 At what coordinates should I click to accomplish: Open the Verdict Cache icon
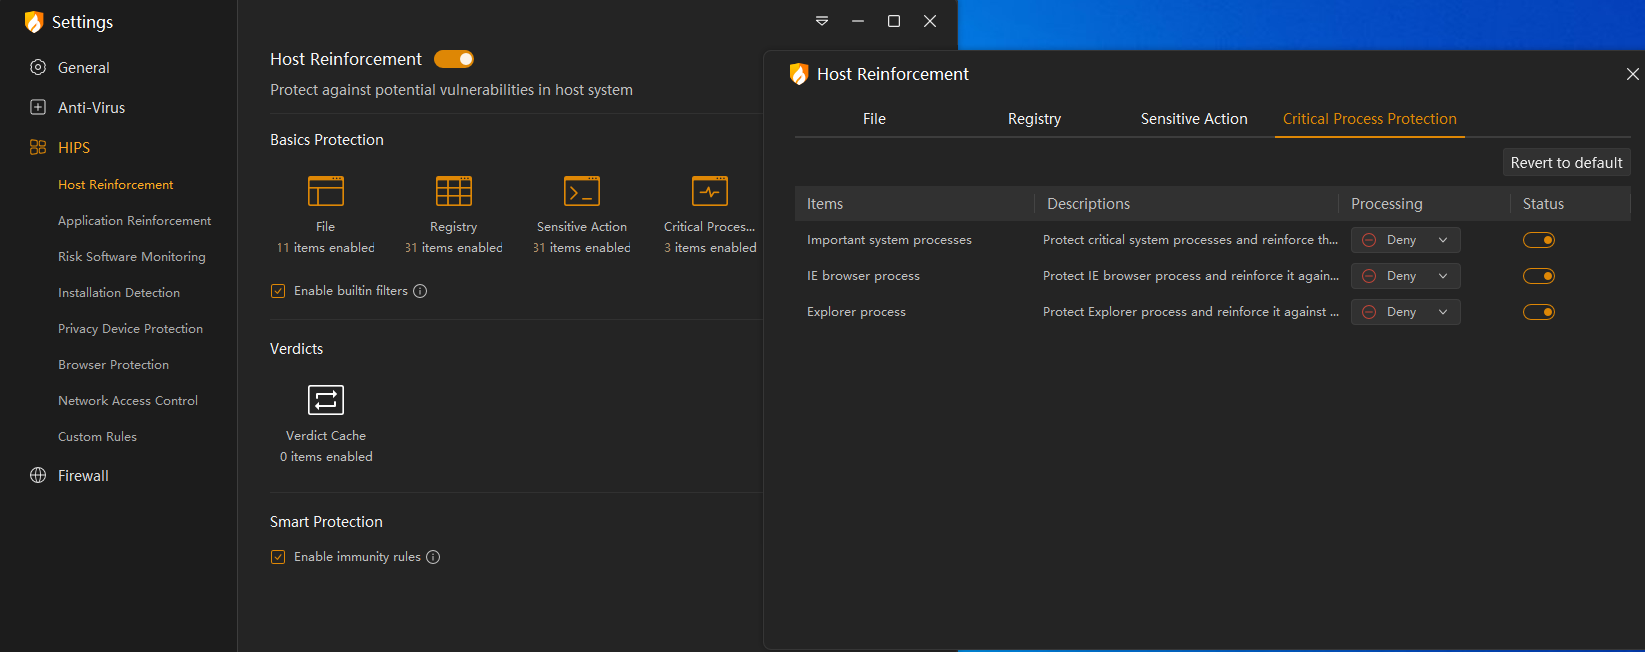[325, 400]
